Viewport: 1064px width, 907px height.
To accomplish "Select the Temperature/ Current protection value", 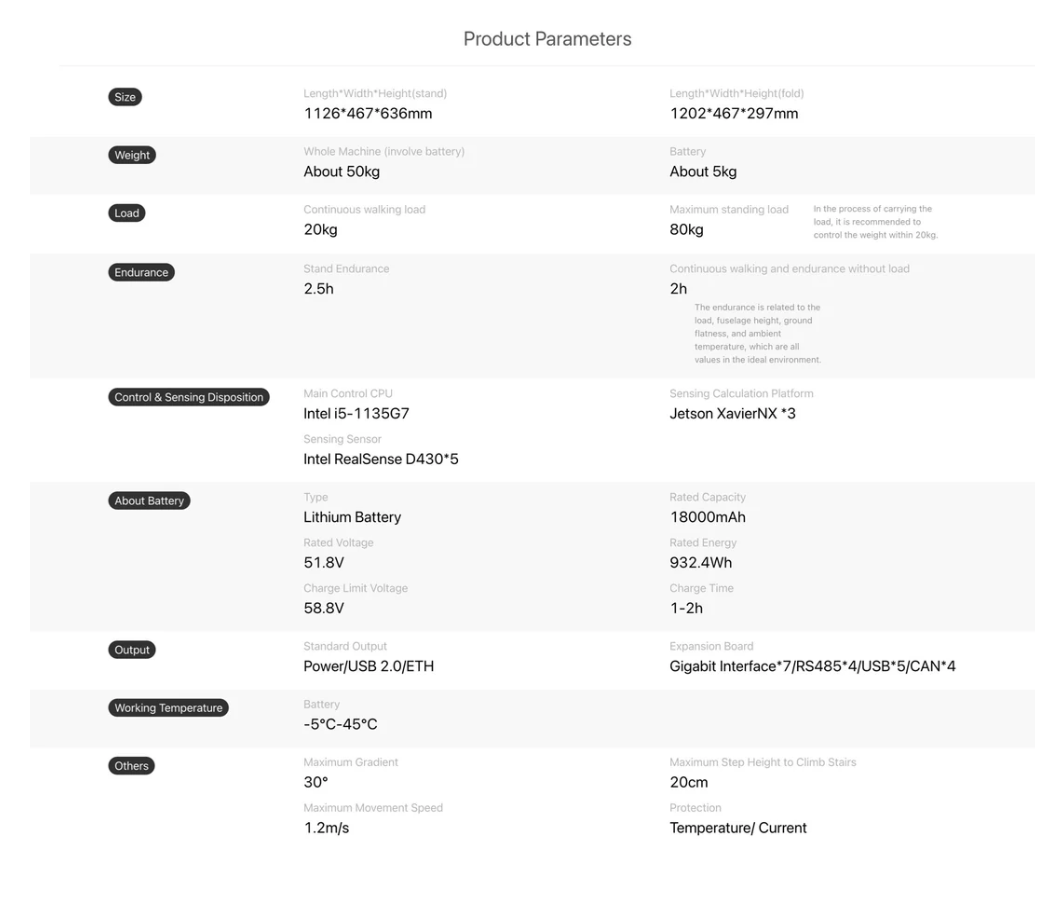I will coord(738,827).
